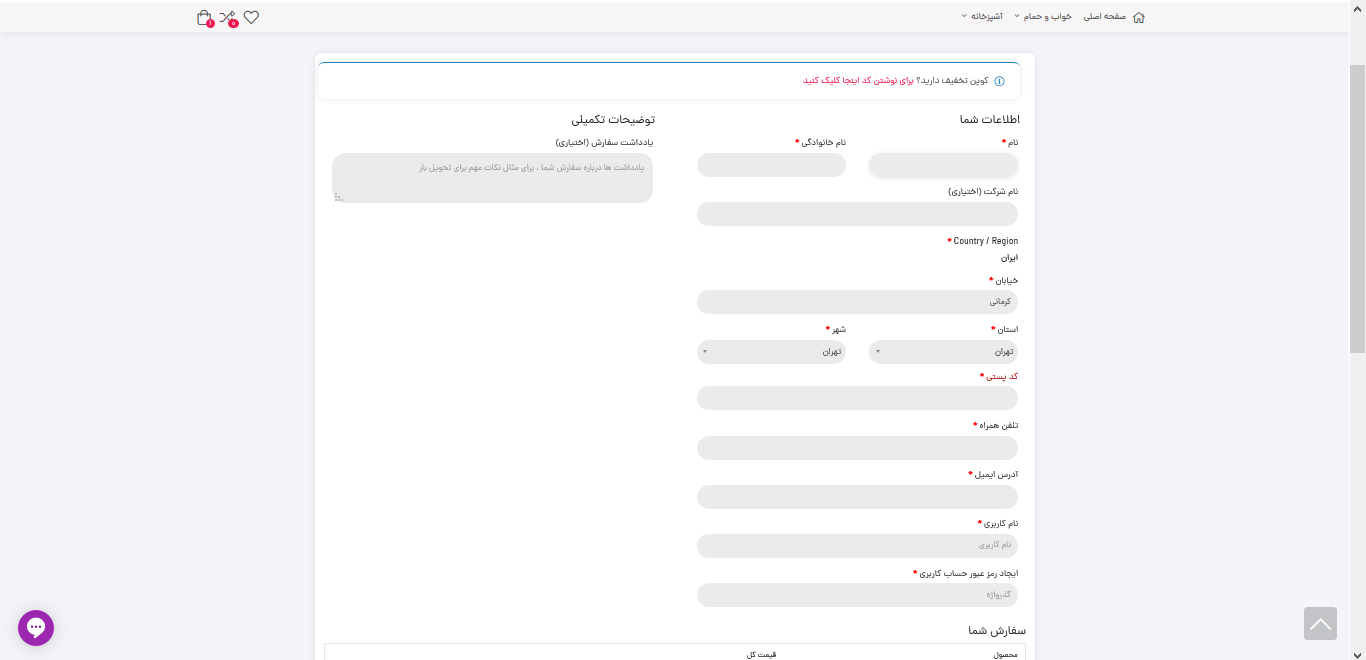The height and width of the screenshot is (660, 1366).
Task: Select the کد پستی input field
Action: pyautogui.click(x=857, y=399)
